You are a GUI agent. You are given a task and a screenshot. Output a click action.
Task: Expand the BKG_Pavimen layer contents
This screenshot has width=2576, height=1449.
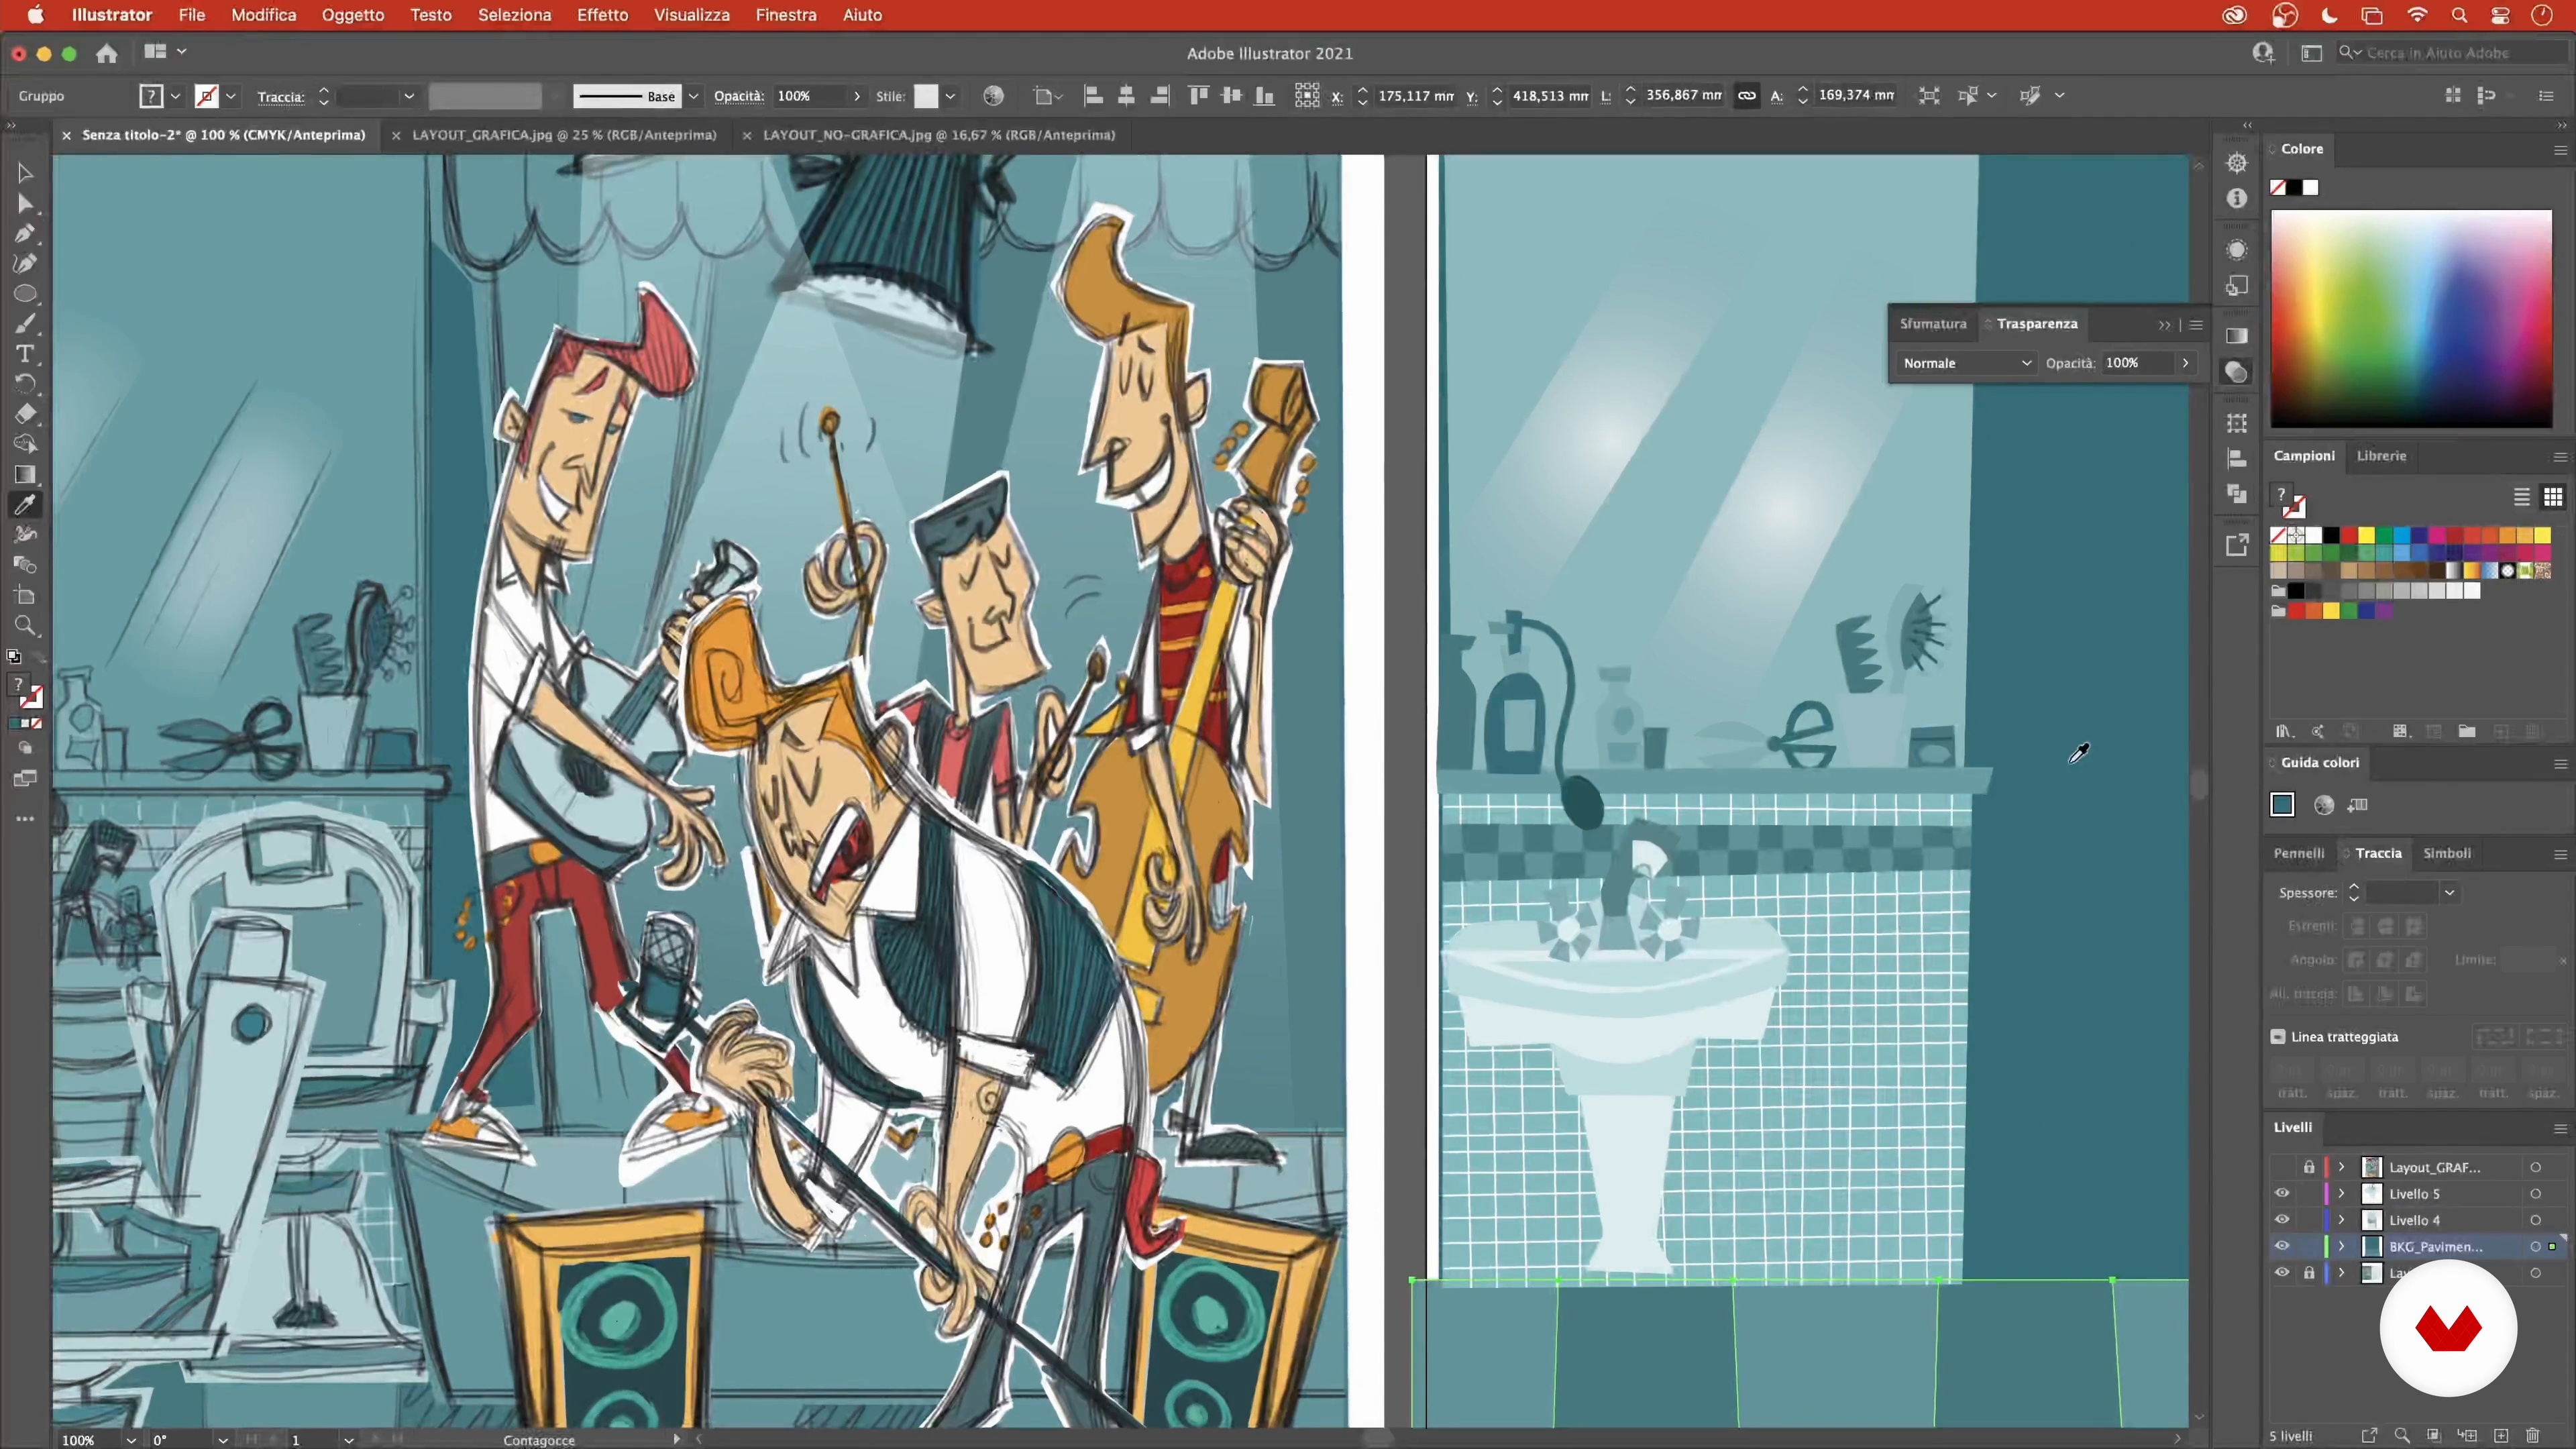[2342, 1247]
